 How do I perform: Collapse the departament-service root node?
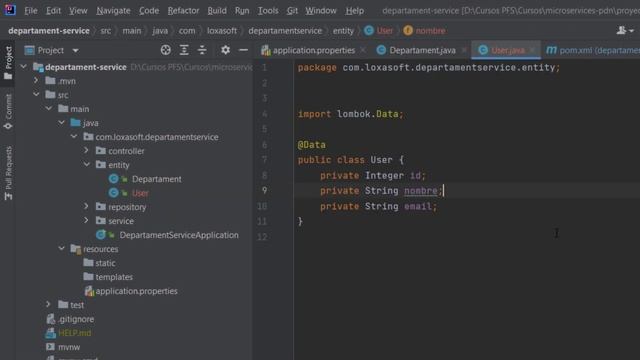pyautogui.click(x=24, y=67)
